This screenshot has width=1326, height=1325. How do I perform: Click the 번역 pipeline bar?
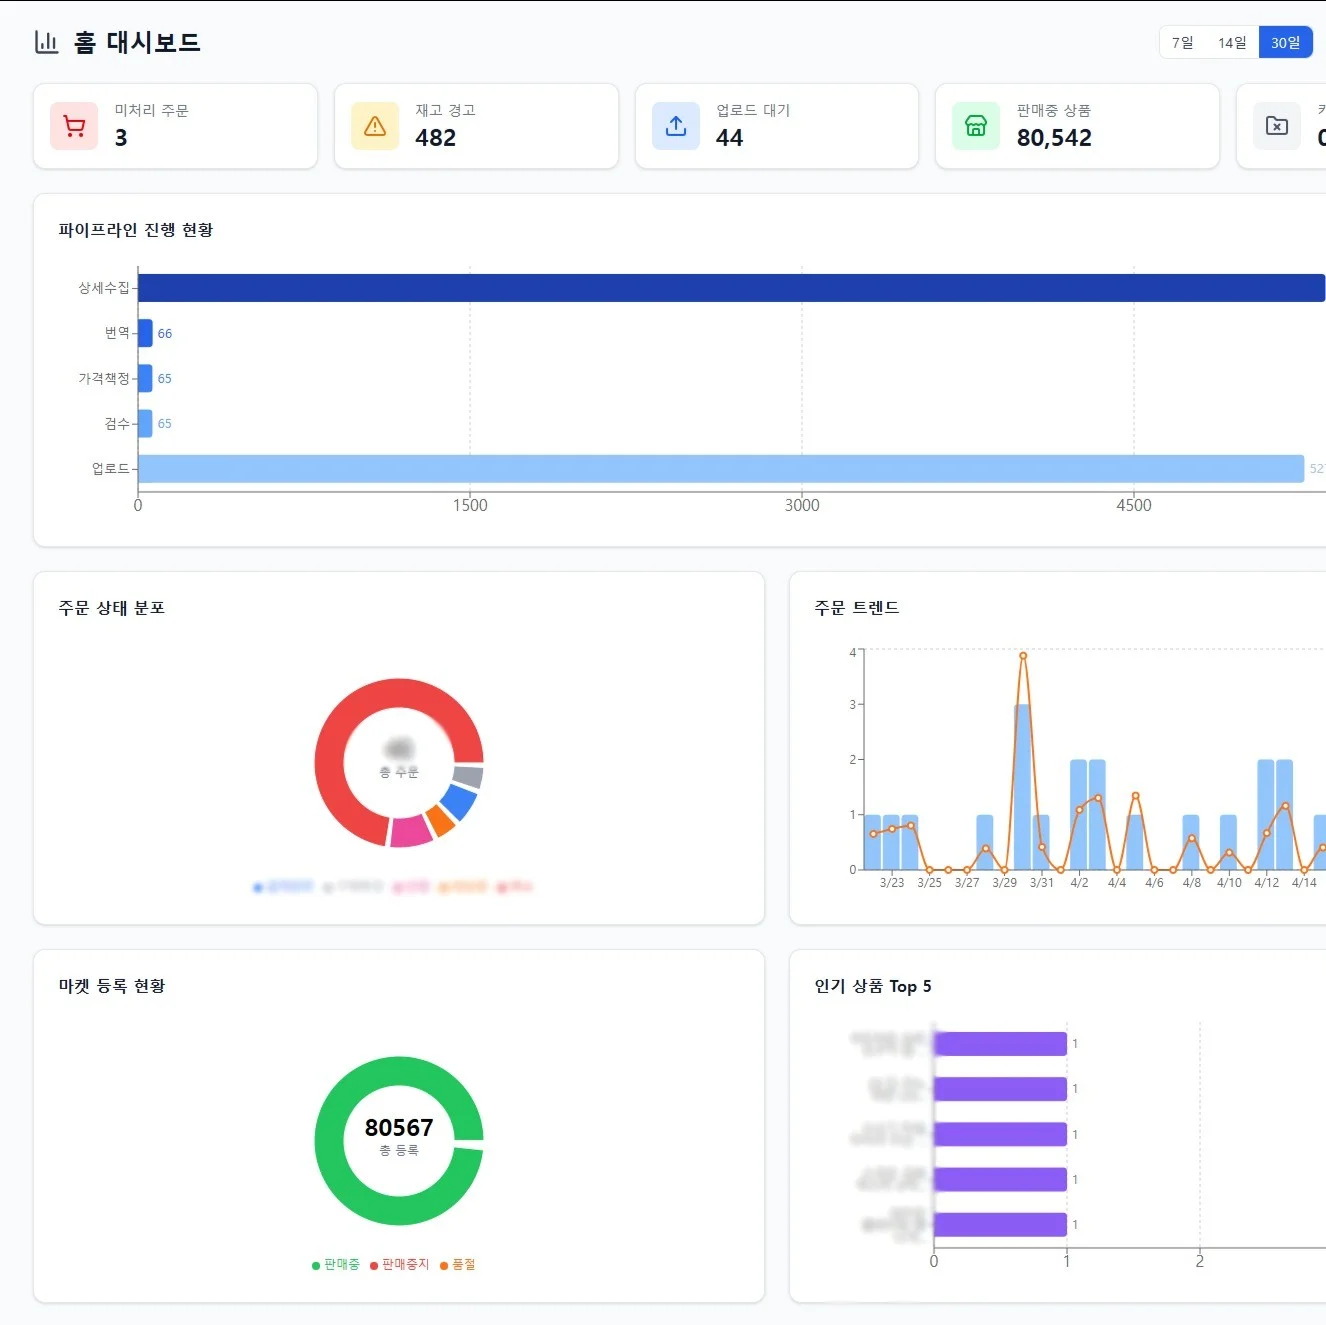[145, 333]
